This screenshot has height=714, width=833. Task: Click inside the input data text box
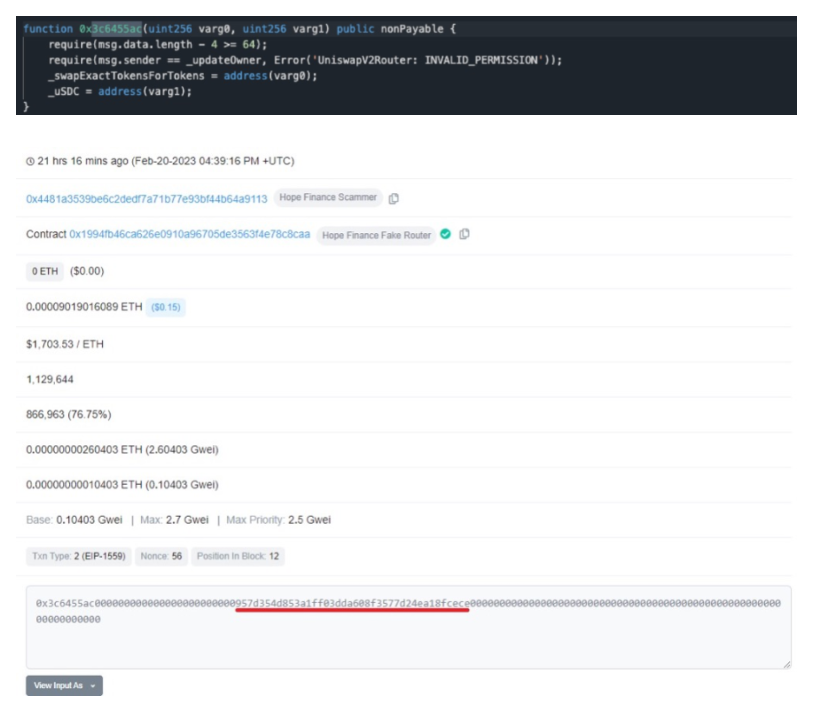(x=409, y=627)
